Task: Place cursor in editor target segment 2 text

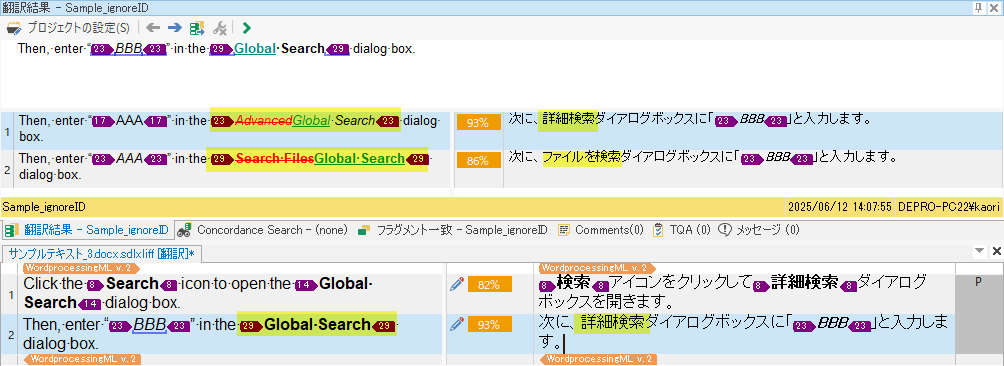Action: pyautogui.click(x=743, y=333)
